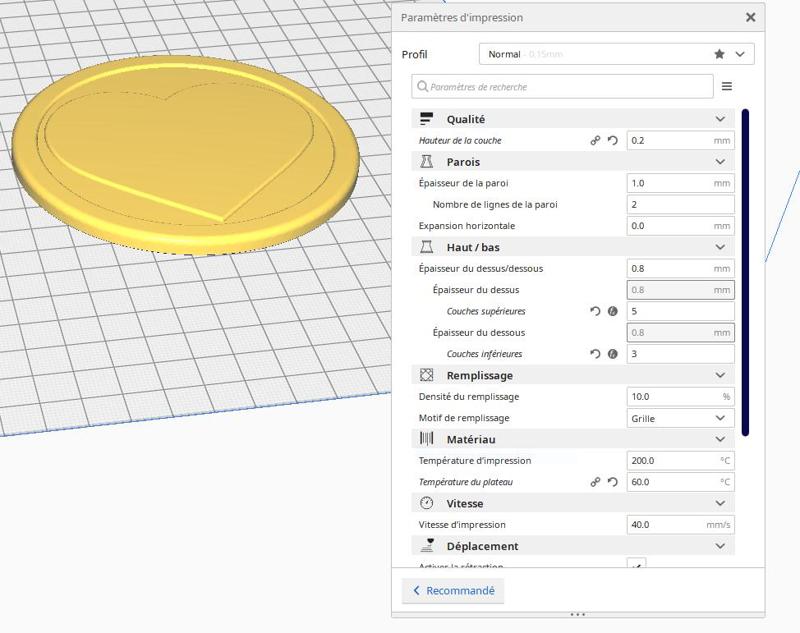Click the Hauteur de la couche label
This screenshot has width=800, height=633.
pyautogui.click(x=460, y=140)
